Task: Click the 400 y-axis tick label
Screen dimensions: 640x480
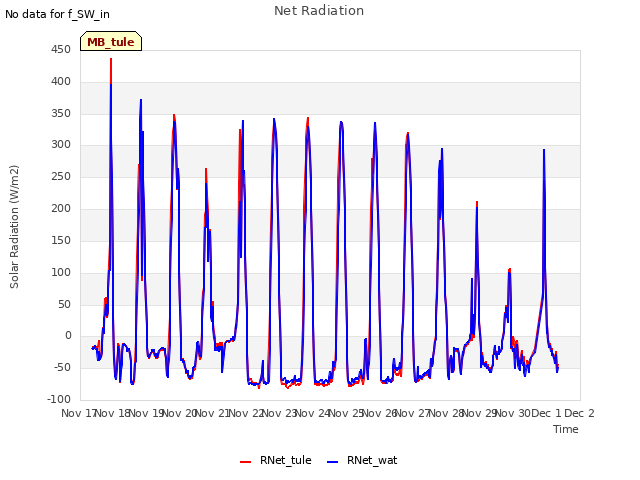Action: [61, 82]
